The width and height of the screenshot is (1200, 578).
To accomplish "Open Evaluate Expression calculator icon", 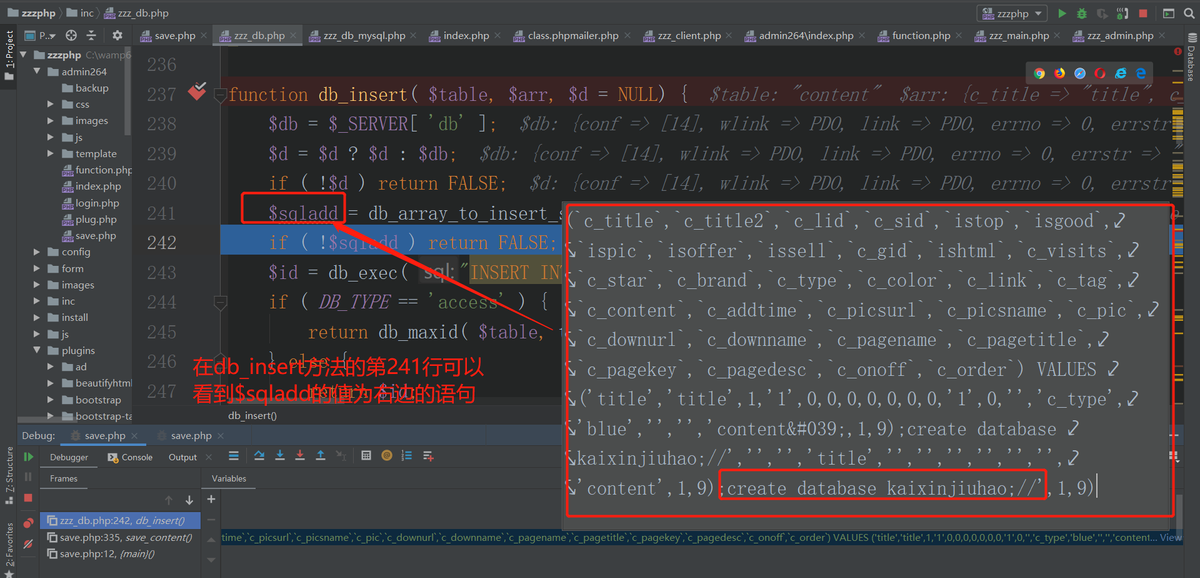I will pyautogui.click(x=365, y=456).
